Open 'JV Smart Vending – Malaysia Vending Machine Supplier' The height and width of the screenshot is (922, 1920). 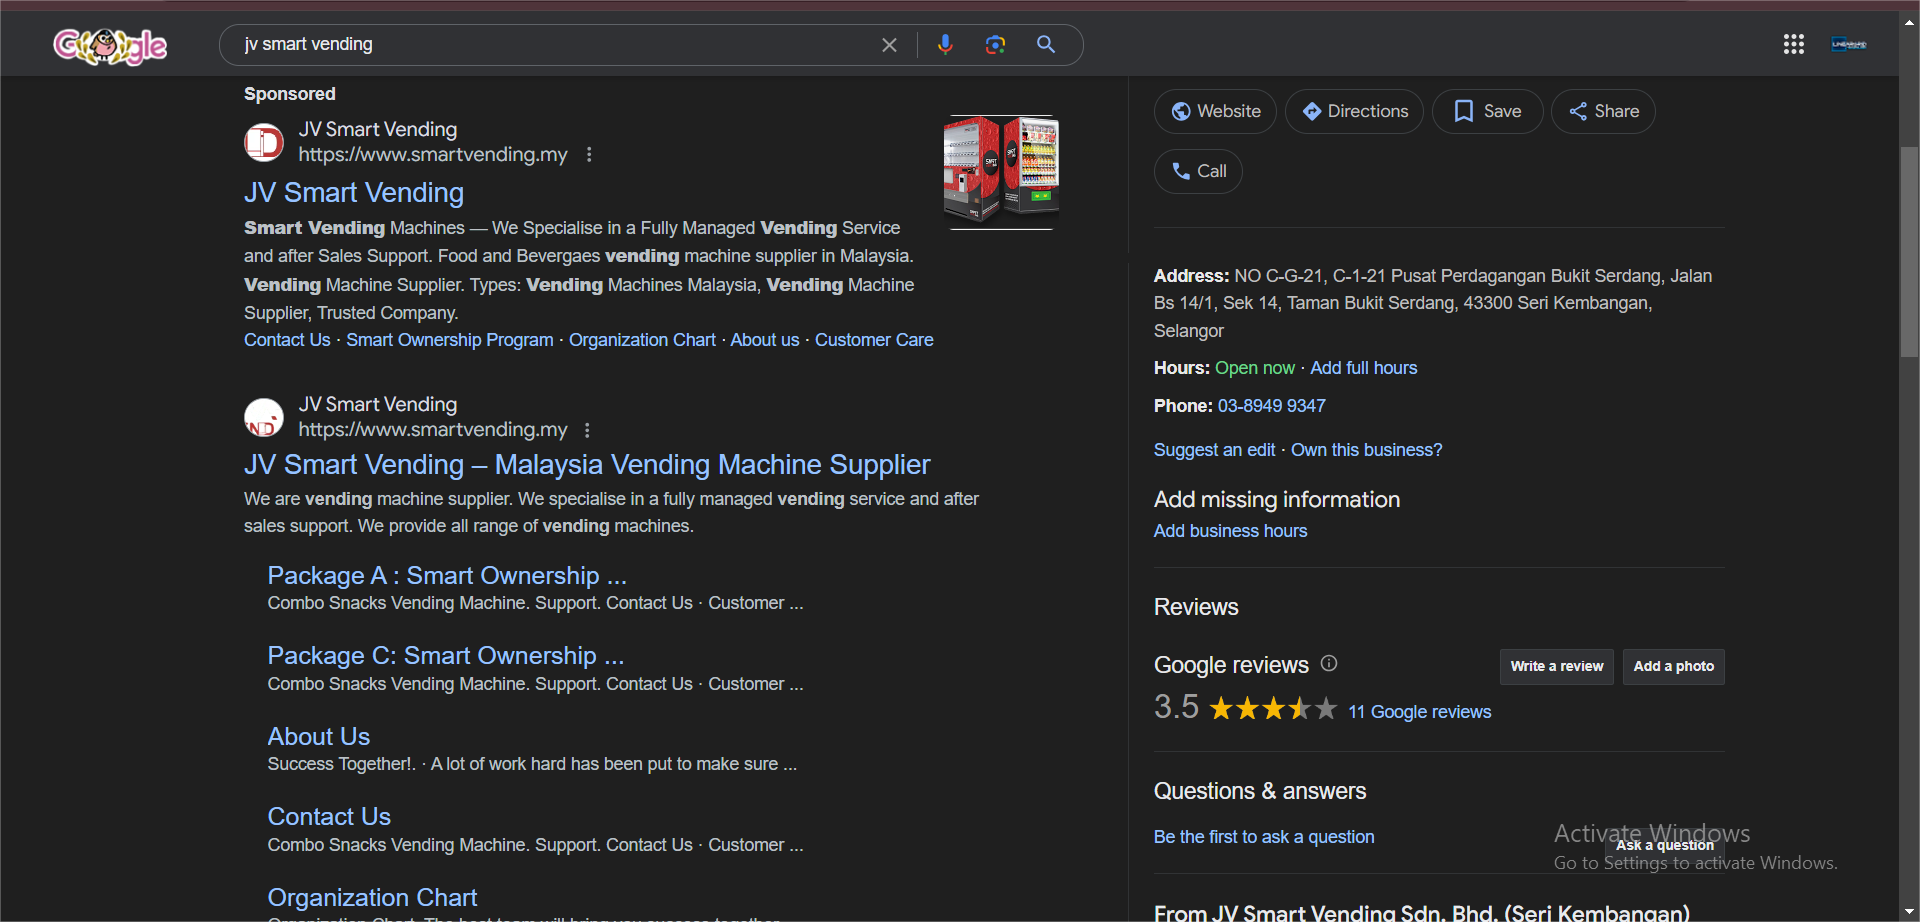click(587, 465)
